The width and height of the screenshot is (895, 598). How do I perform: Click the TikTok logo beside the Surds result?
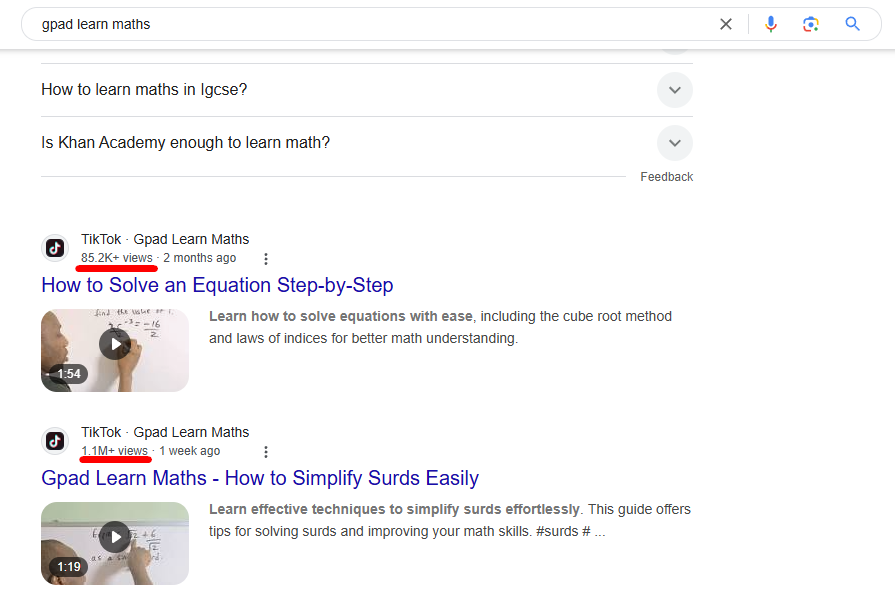point(55,441)
